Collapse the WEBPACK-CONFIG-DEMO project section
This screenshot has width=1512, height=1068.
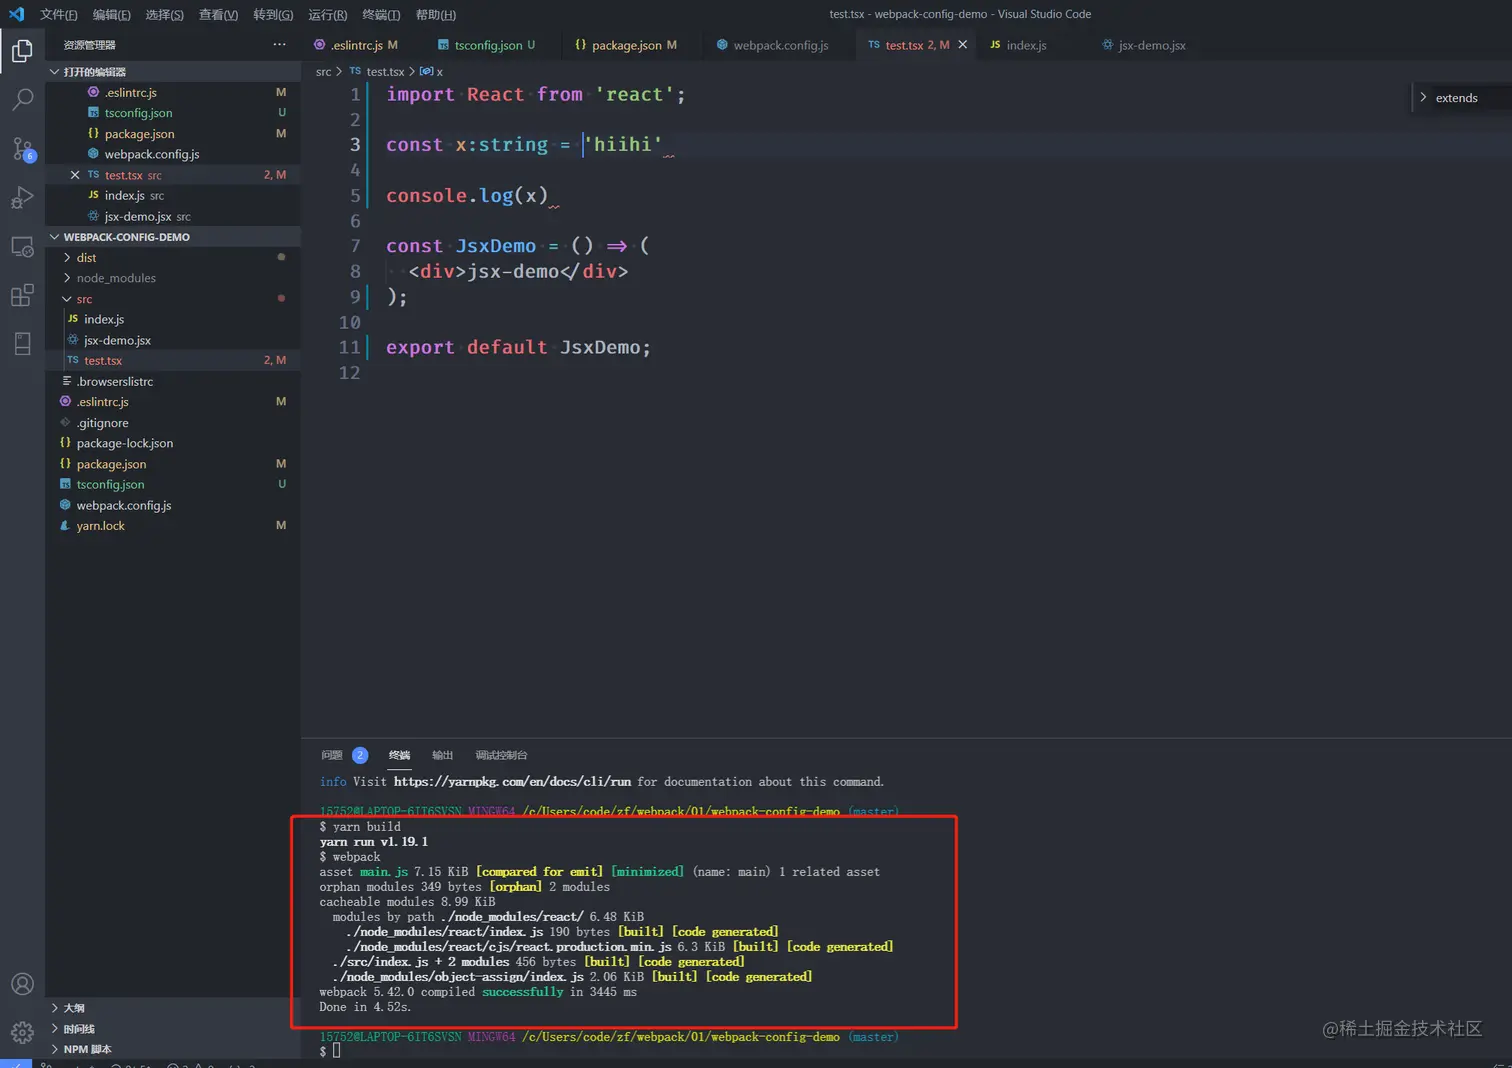pos(173,237)
